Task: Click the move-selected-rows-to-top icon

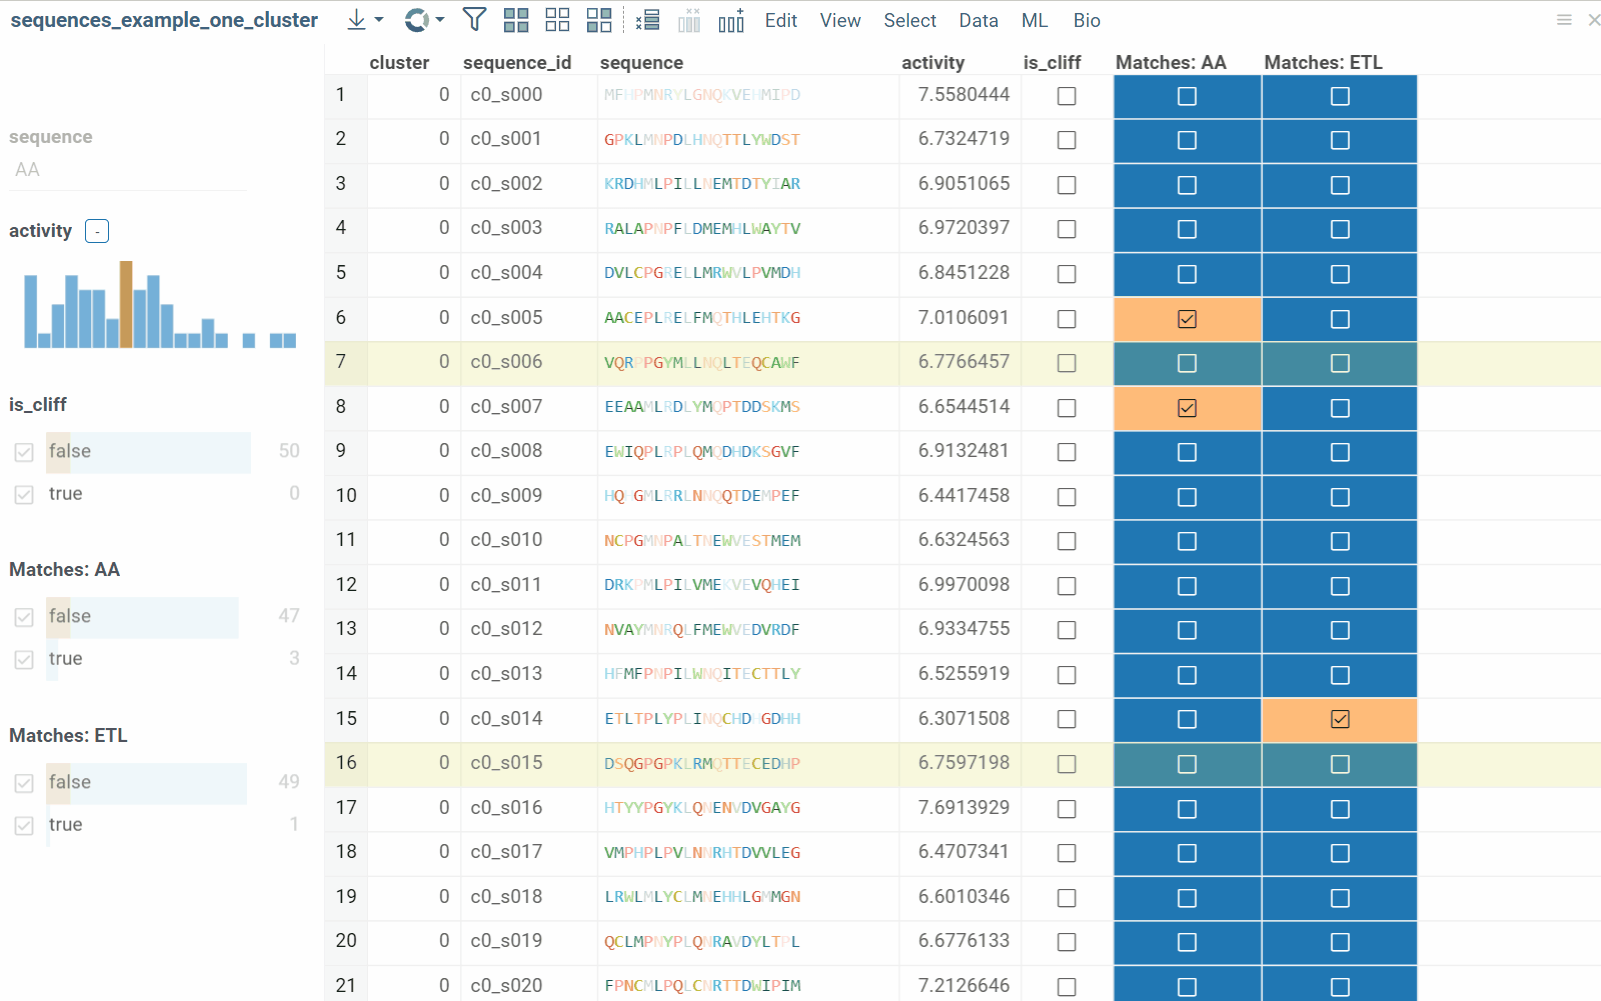Action: pyautogui.click(x=647, y=19)
